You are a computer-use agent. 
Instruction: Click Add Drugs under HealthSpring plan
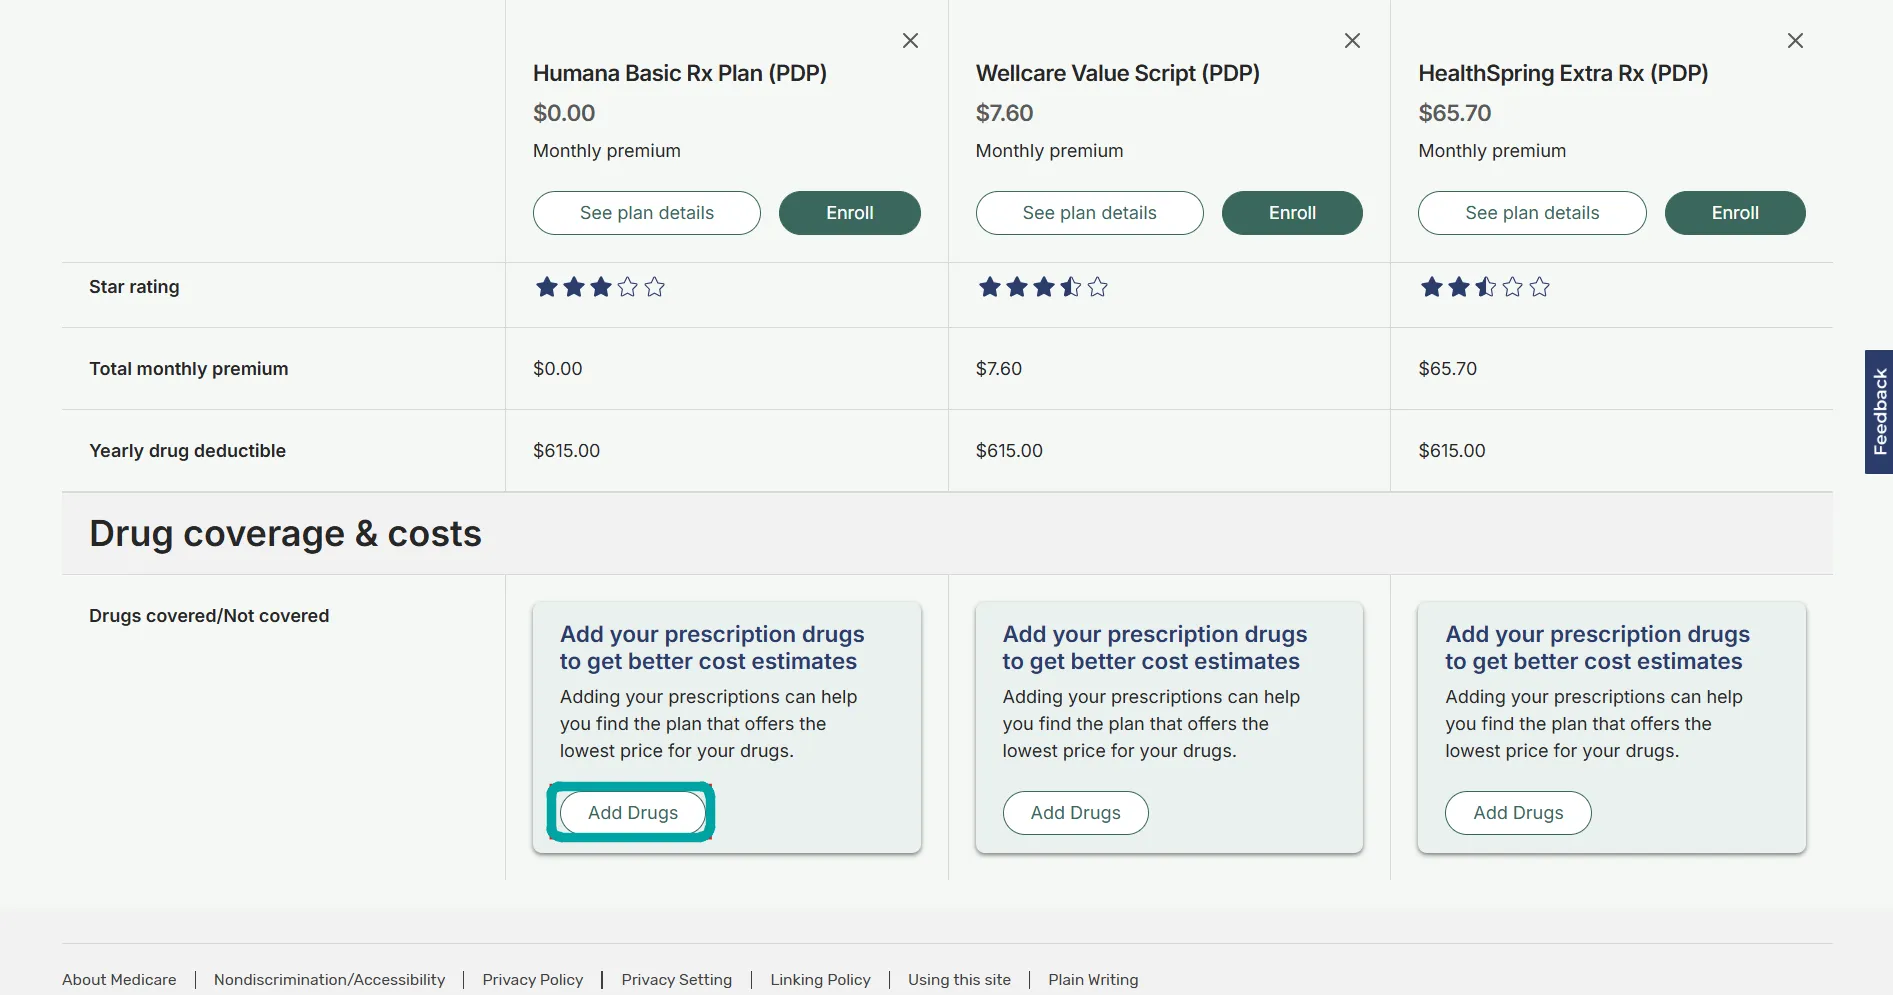[1518, 813]
